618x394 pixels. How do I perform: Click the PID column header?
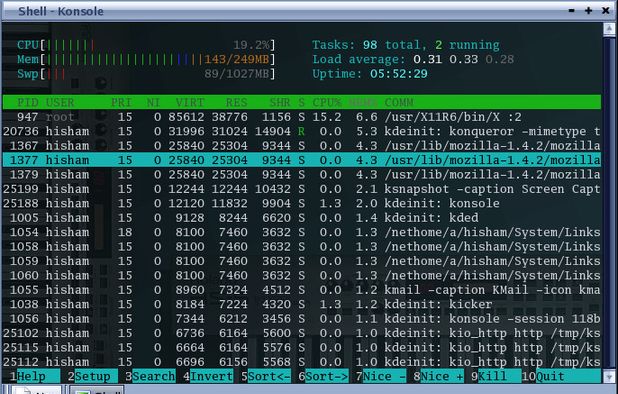click(x=28, y=102)
